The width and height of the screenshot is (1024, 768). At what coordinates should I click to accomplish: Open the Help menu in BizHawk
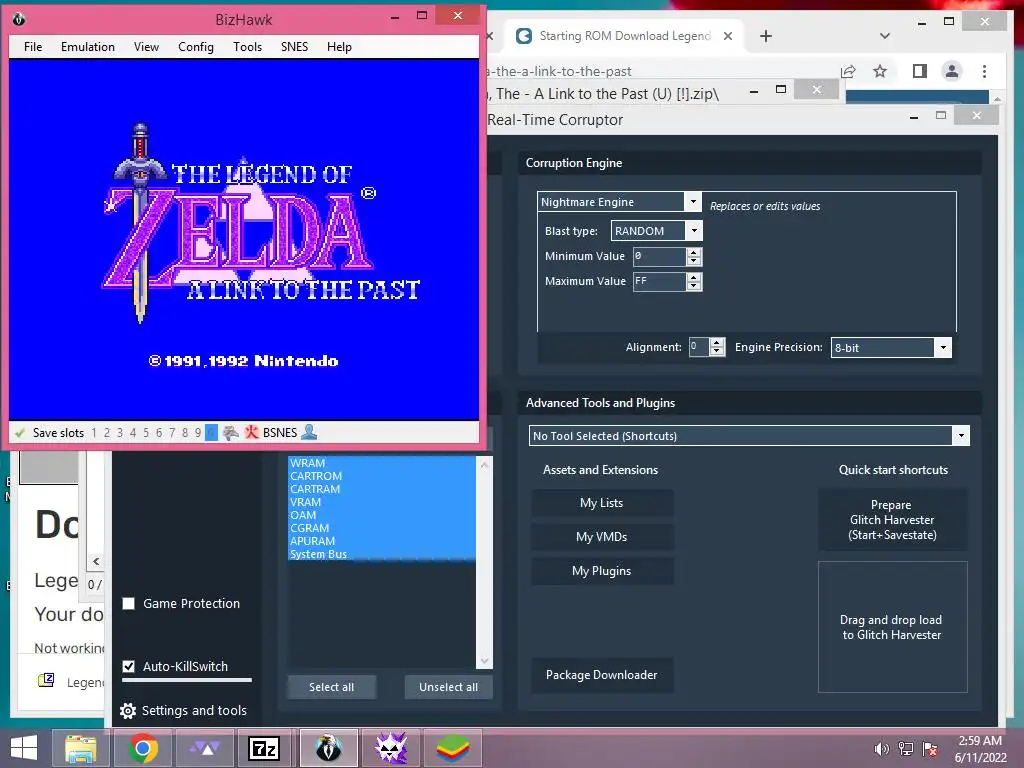[339, 46]
